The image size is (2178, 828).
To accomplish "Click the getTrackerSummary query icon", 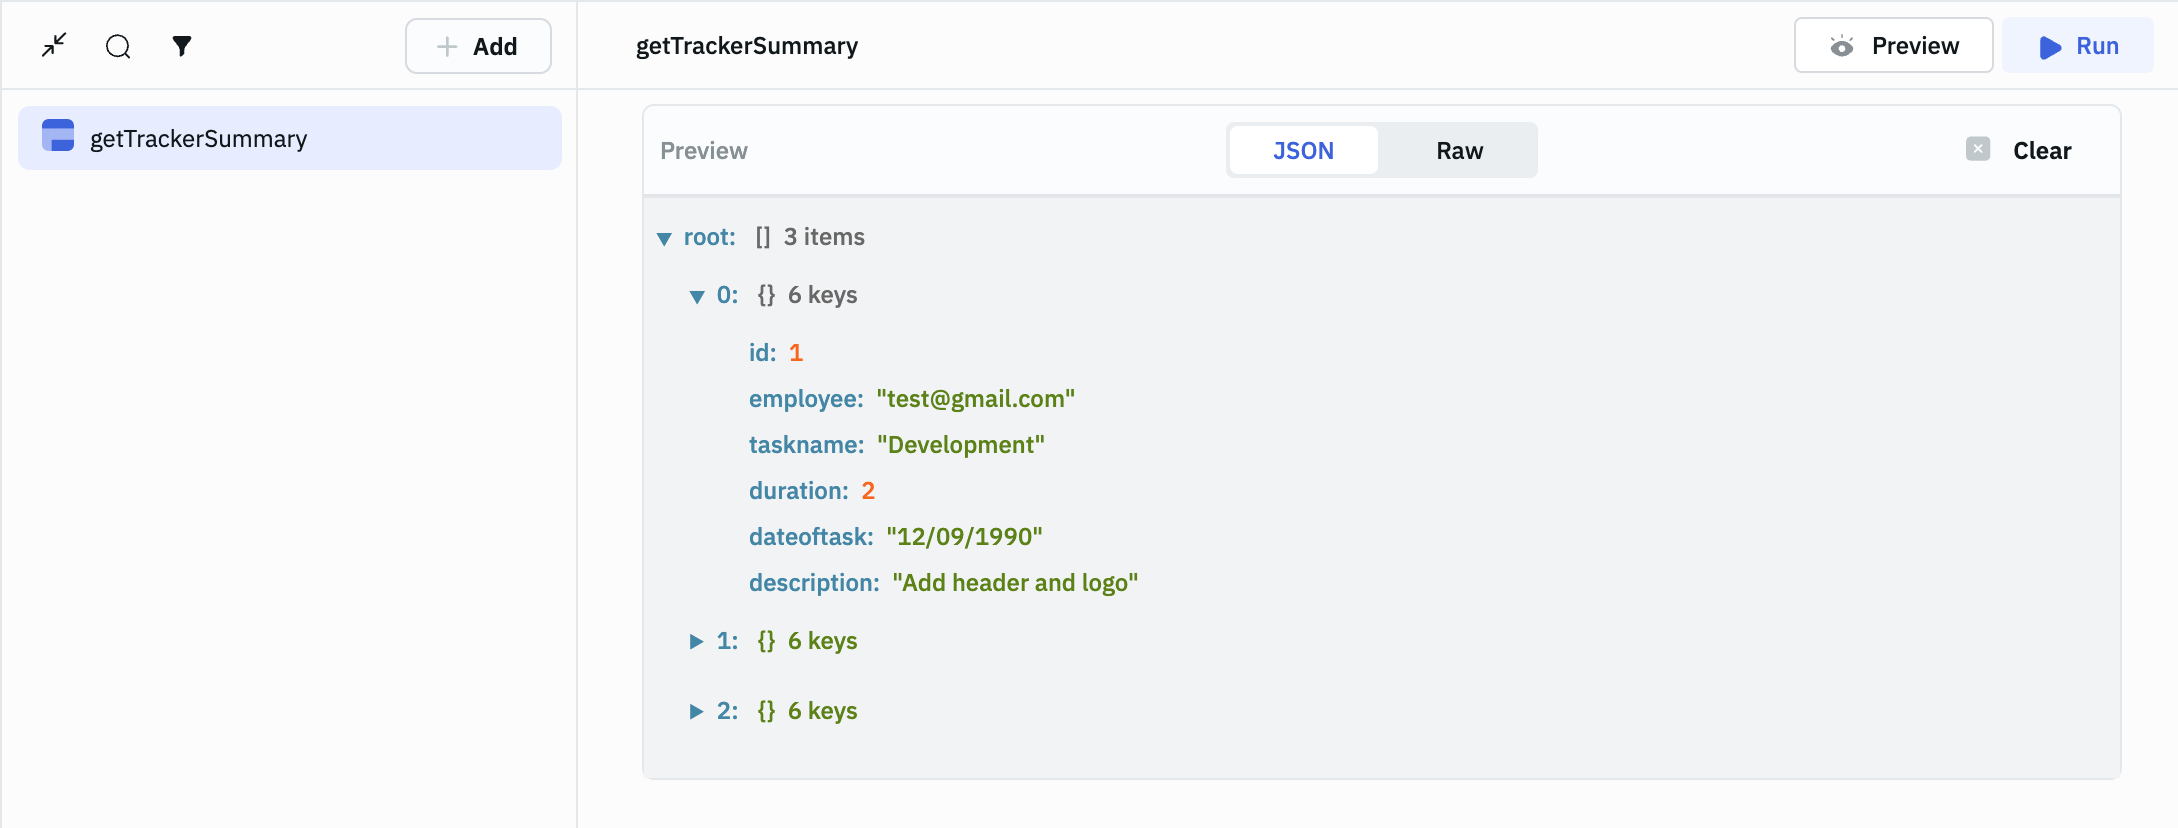I will click(58, 136).
